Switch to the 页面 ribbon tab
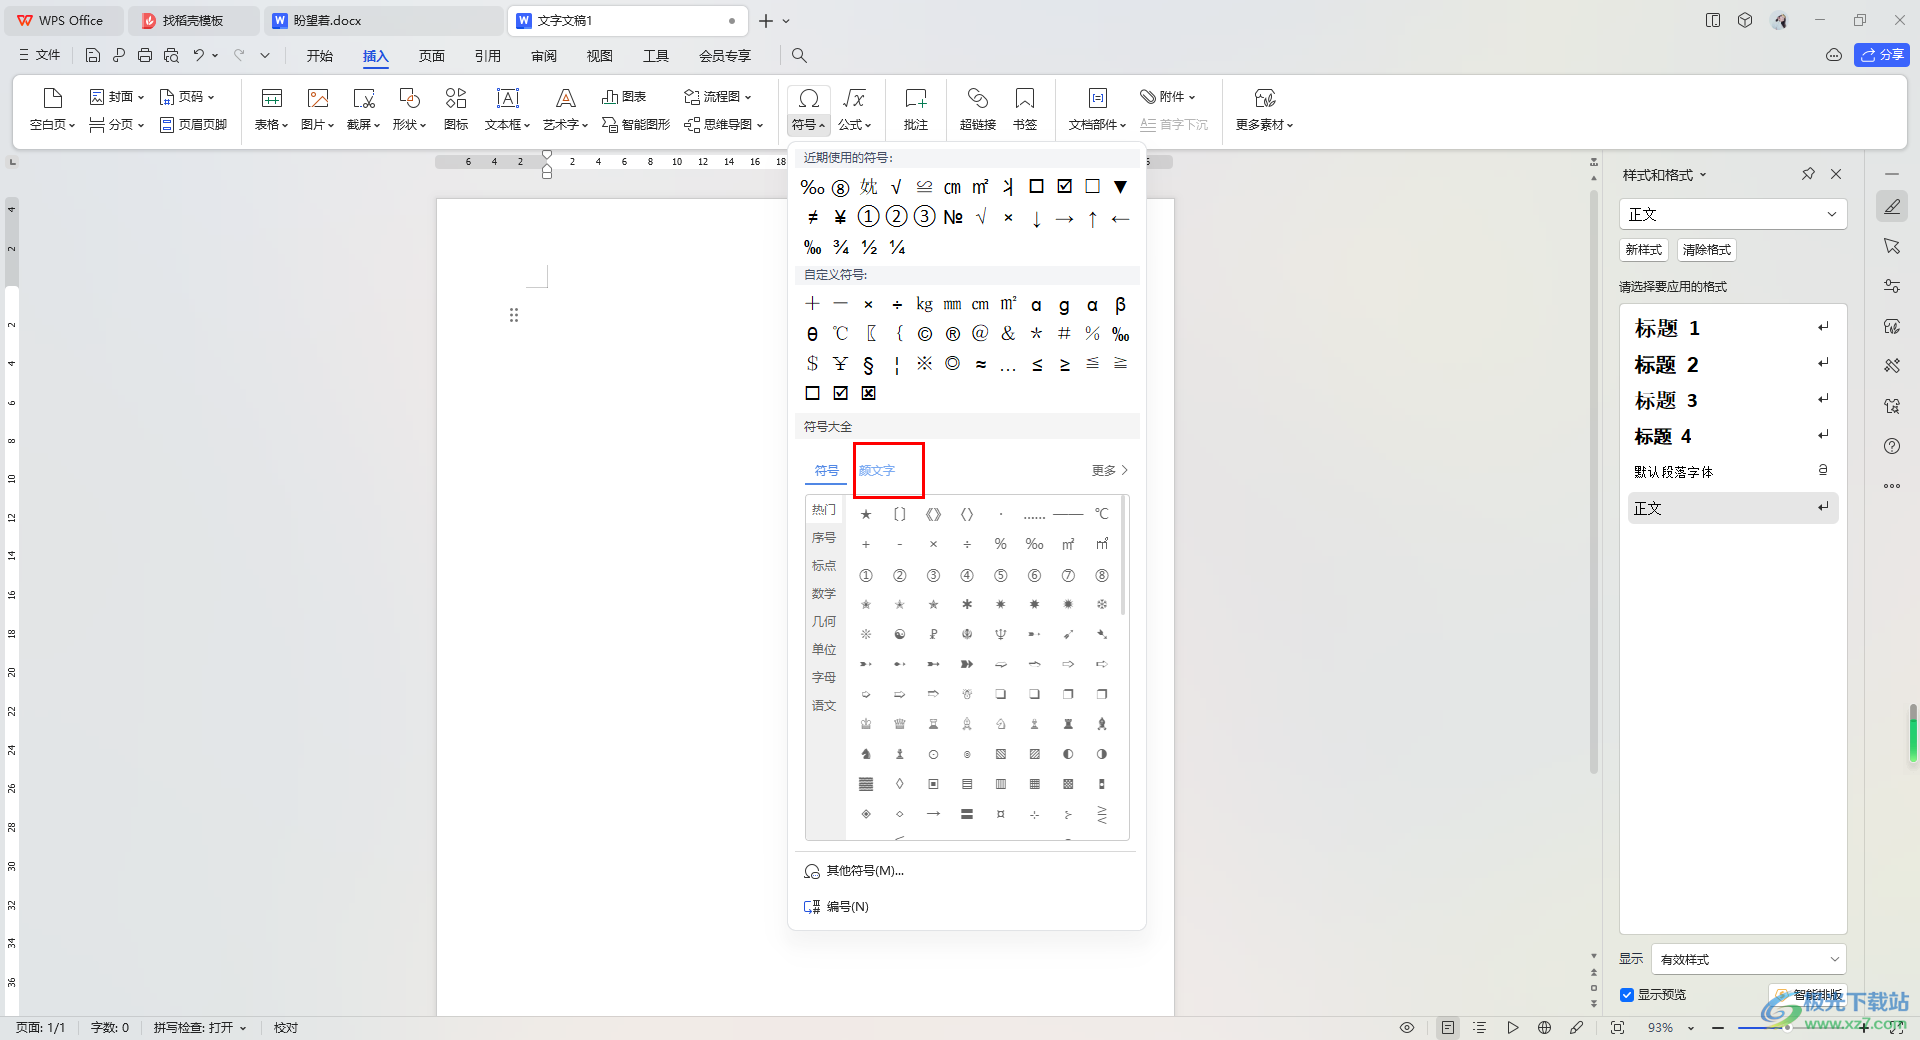This screenshot has width=1920, height=1040. click(432, 56)
